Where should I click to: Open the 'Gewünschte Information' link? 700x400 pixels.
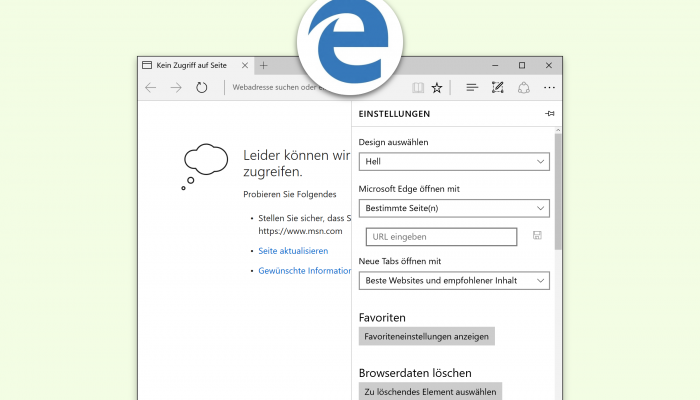(304, 271)
